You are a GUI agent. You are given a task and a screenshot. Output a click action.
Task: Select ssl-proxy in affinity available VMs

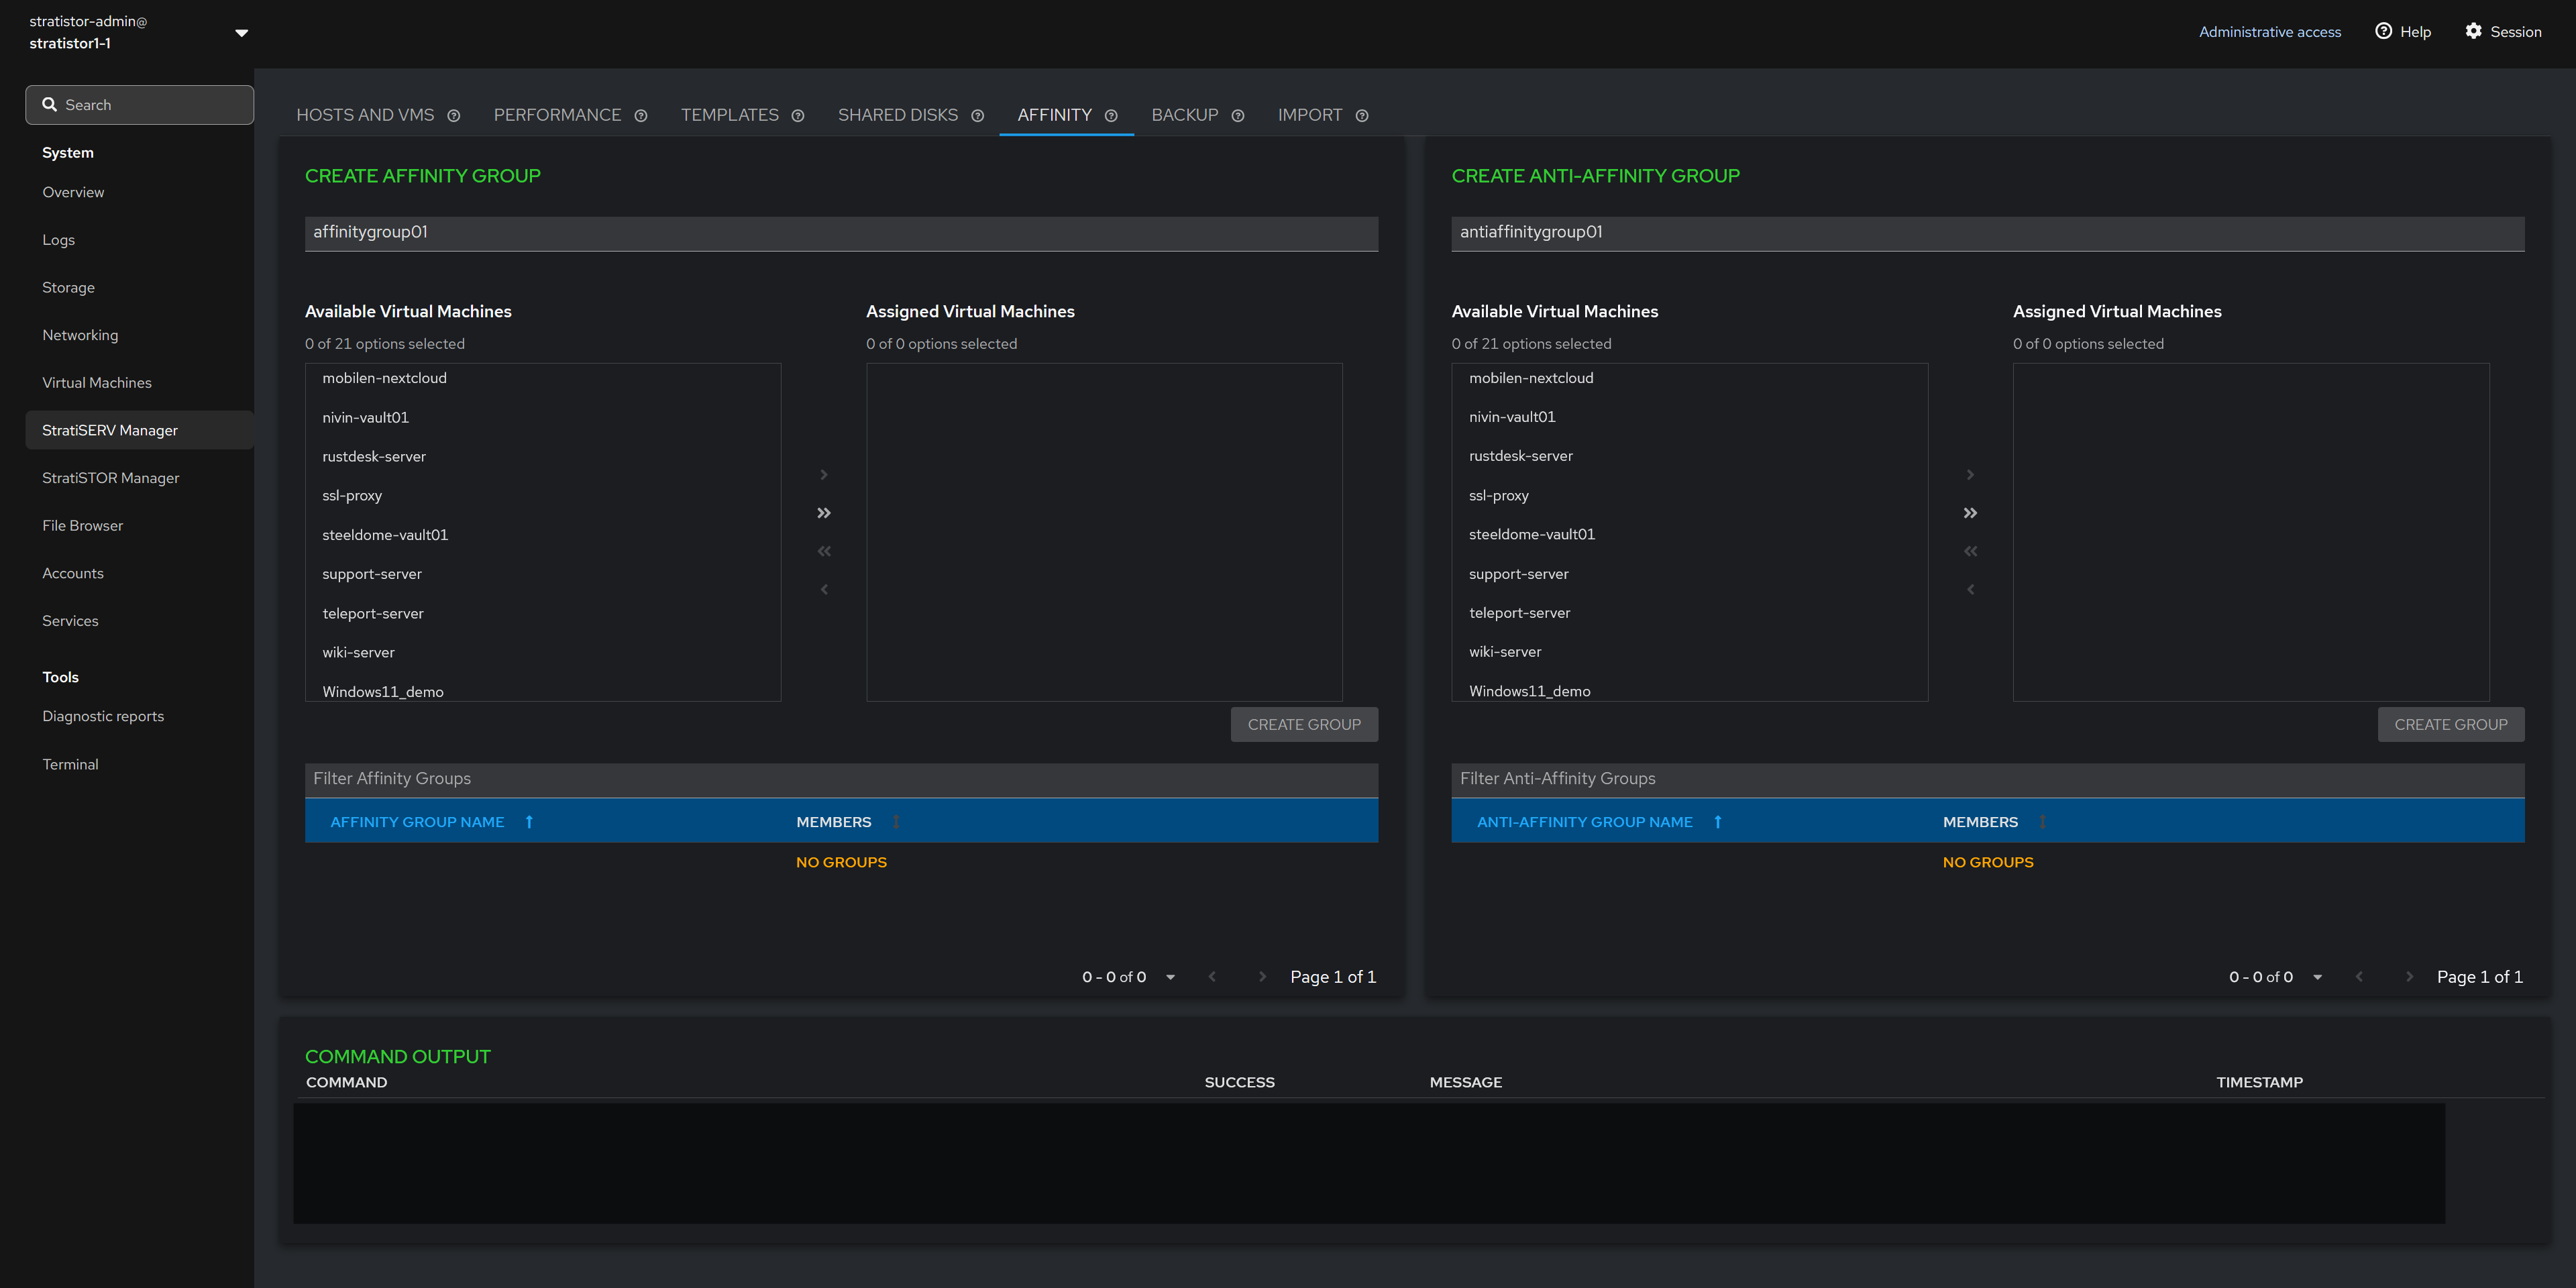coord(352,495)
